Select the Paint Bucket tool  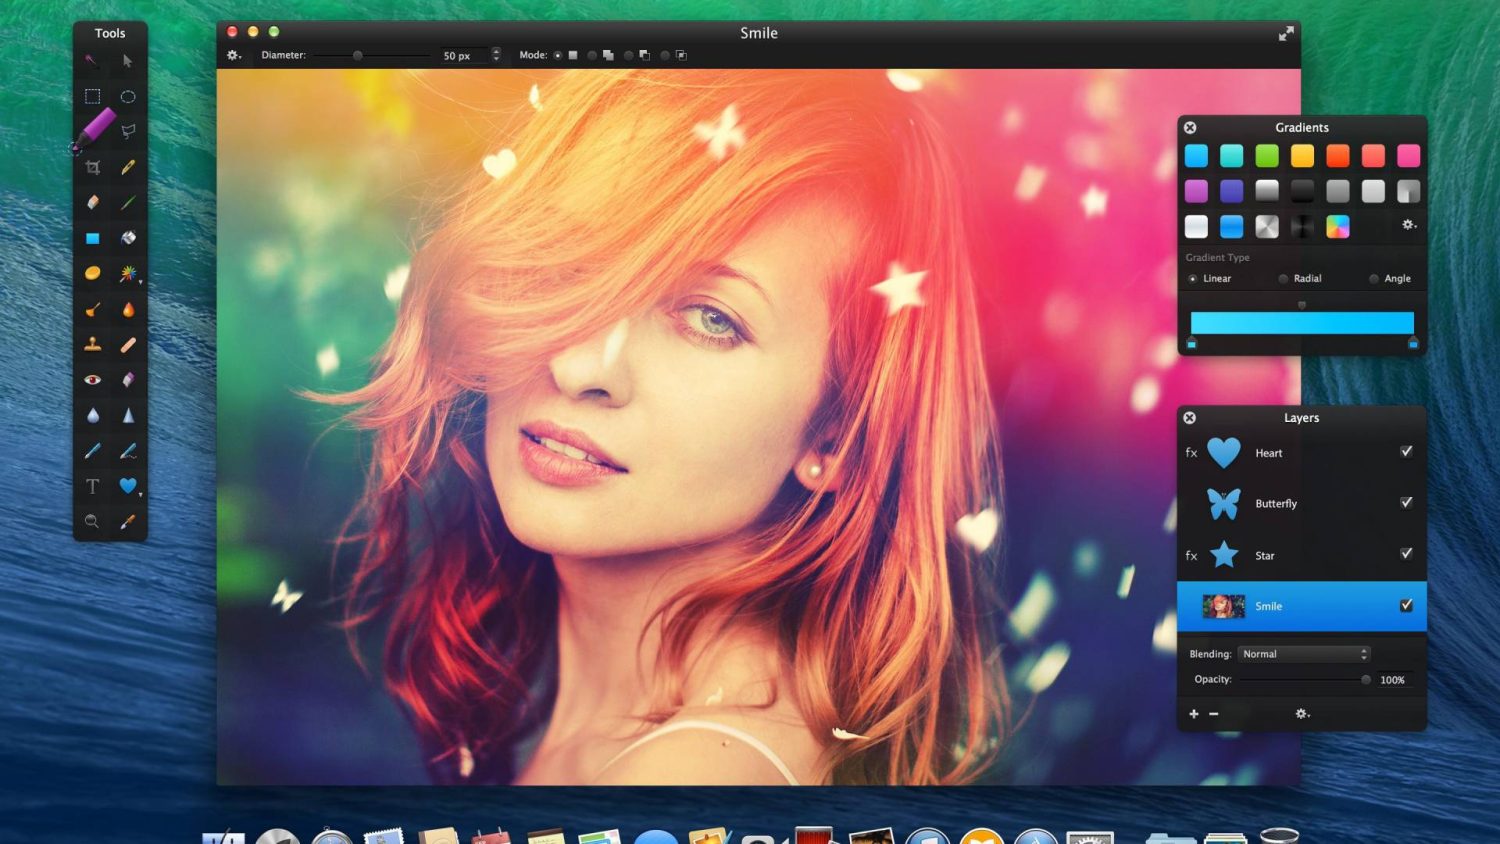(128, 238)
